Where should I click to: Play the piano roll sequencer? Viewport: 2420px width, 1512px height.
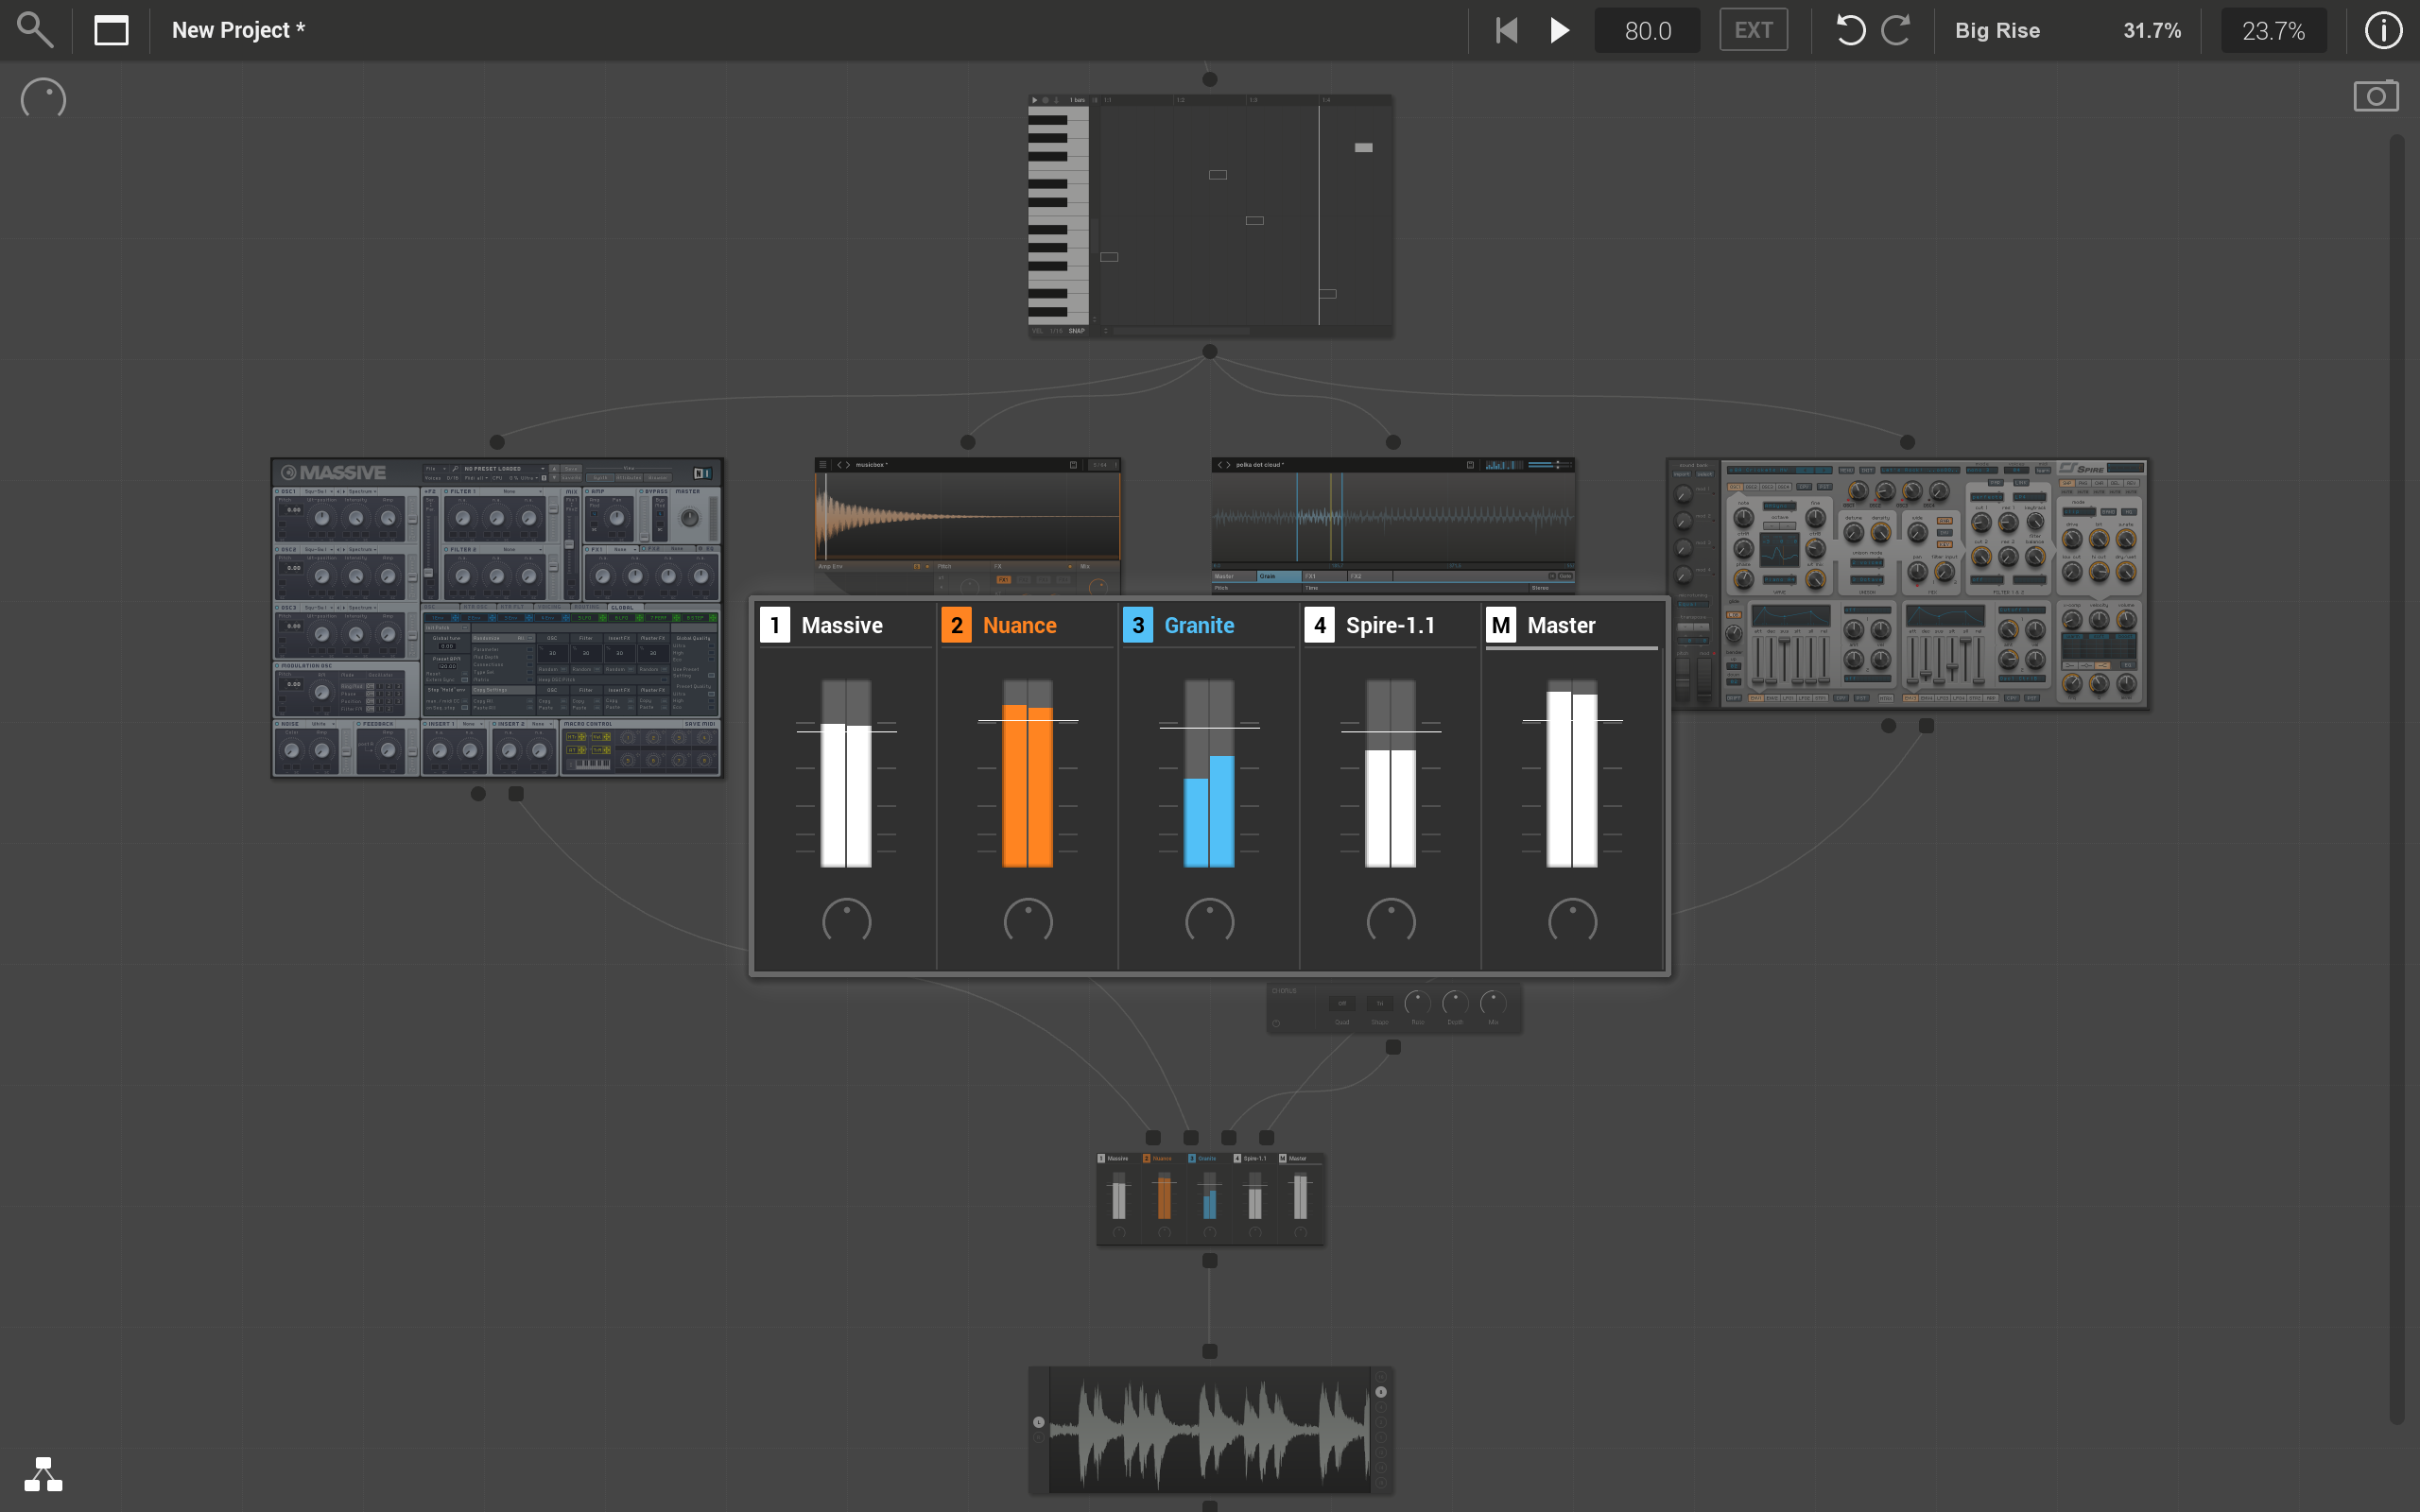point(1035,100)
